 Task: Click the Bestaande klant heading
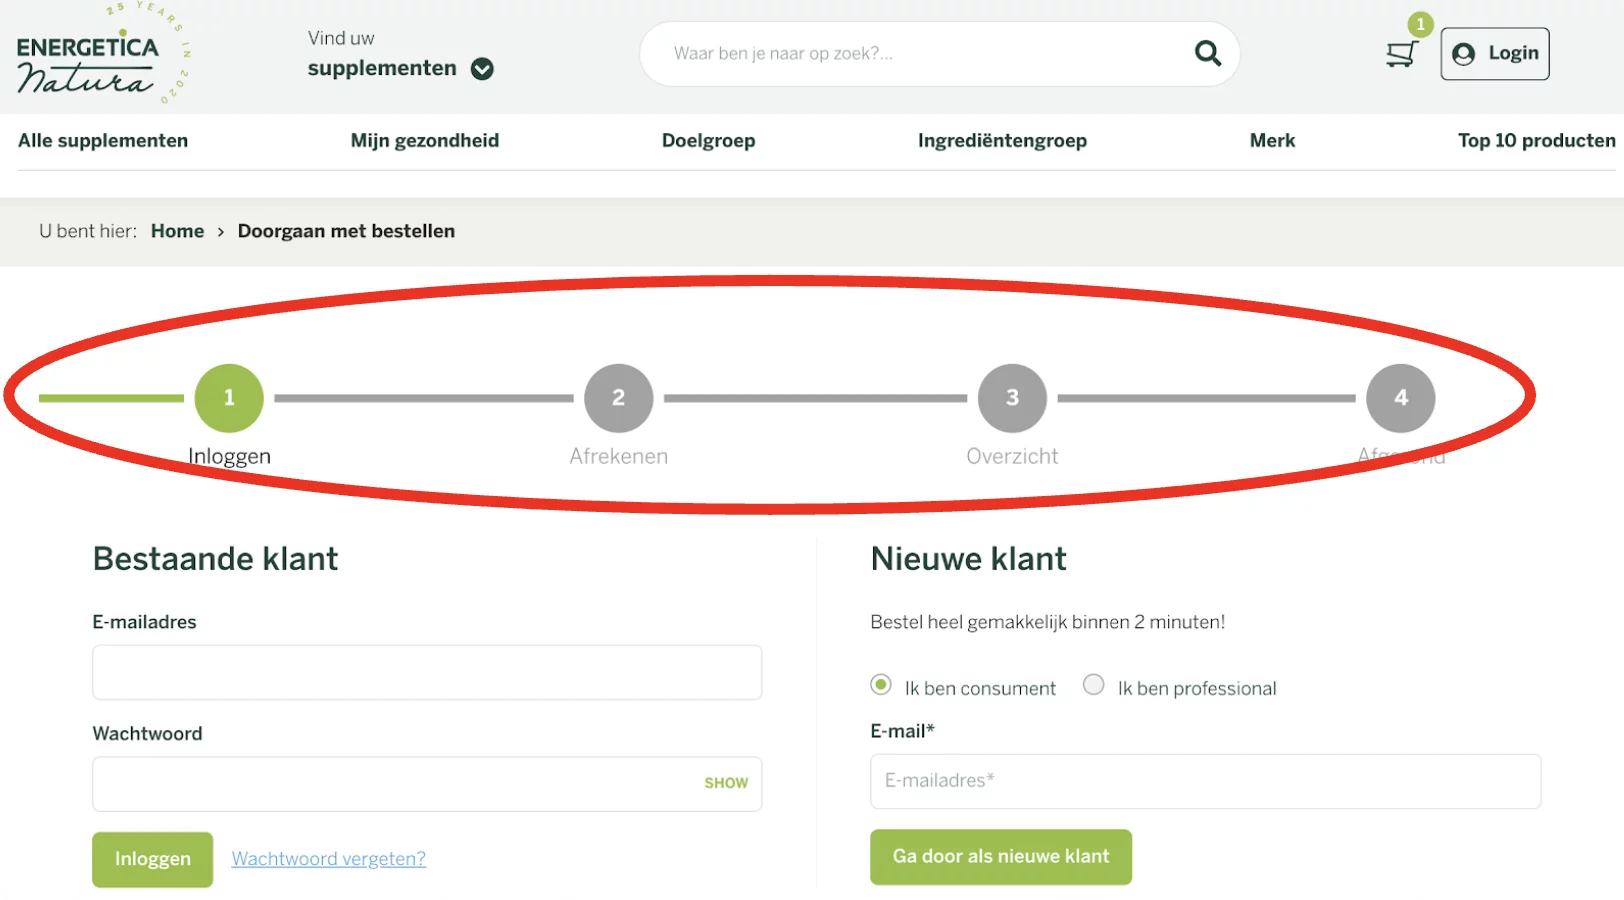coord(216,559)
